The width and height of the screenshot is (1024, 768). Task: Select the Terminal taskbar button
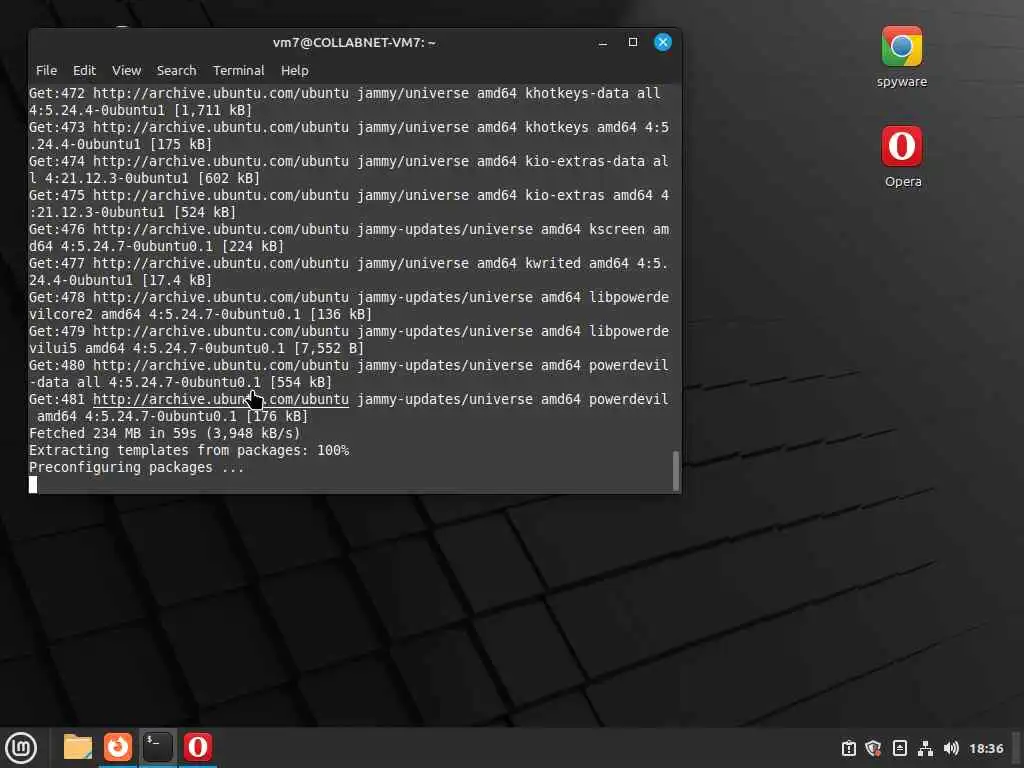click(x=157, y=747)
